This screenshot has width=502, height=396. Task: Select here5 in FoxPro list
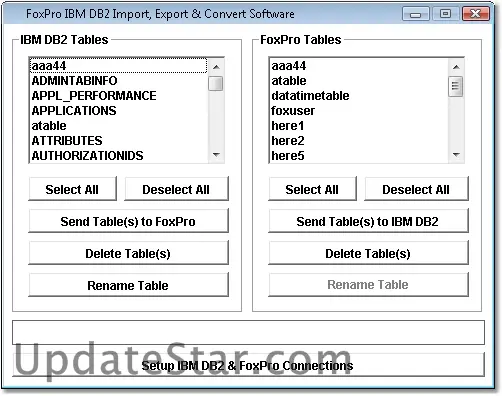359,156
